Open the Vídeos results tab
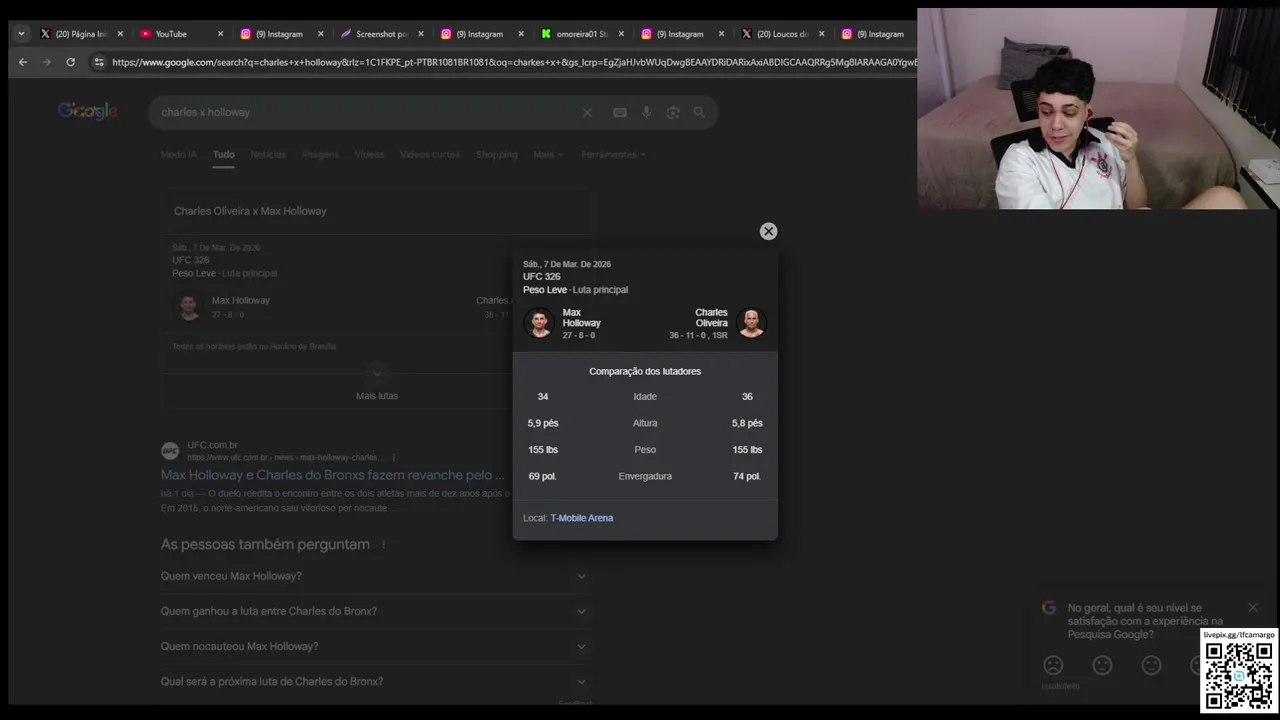 point(369,155)
